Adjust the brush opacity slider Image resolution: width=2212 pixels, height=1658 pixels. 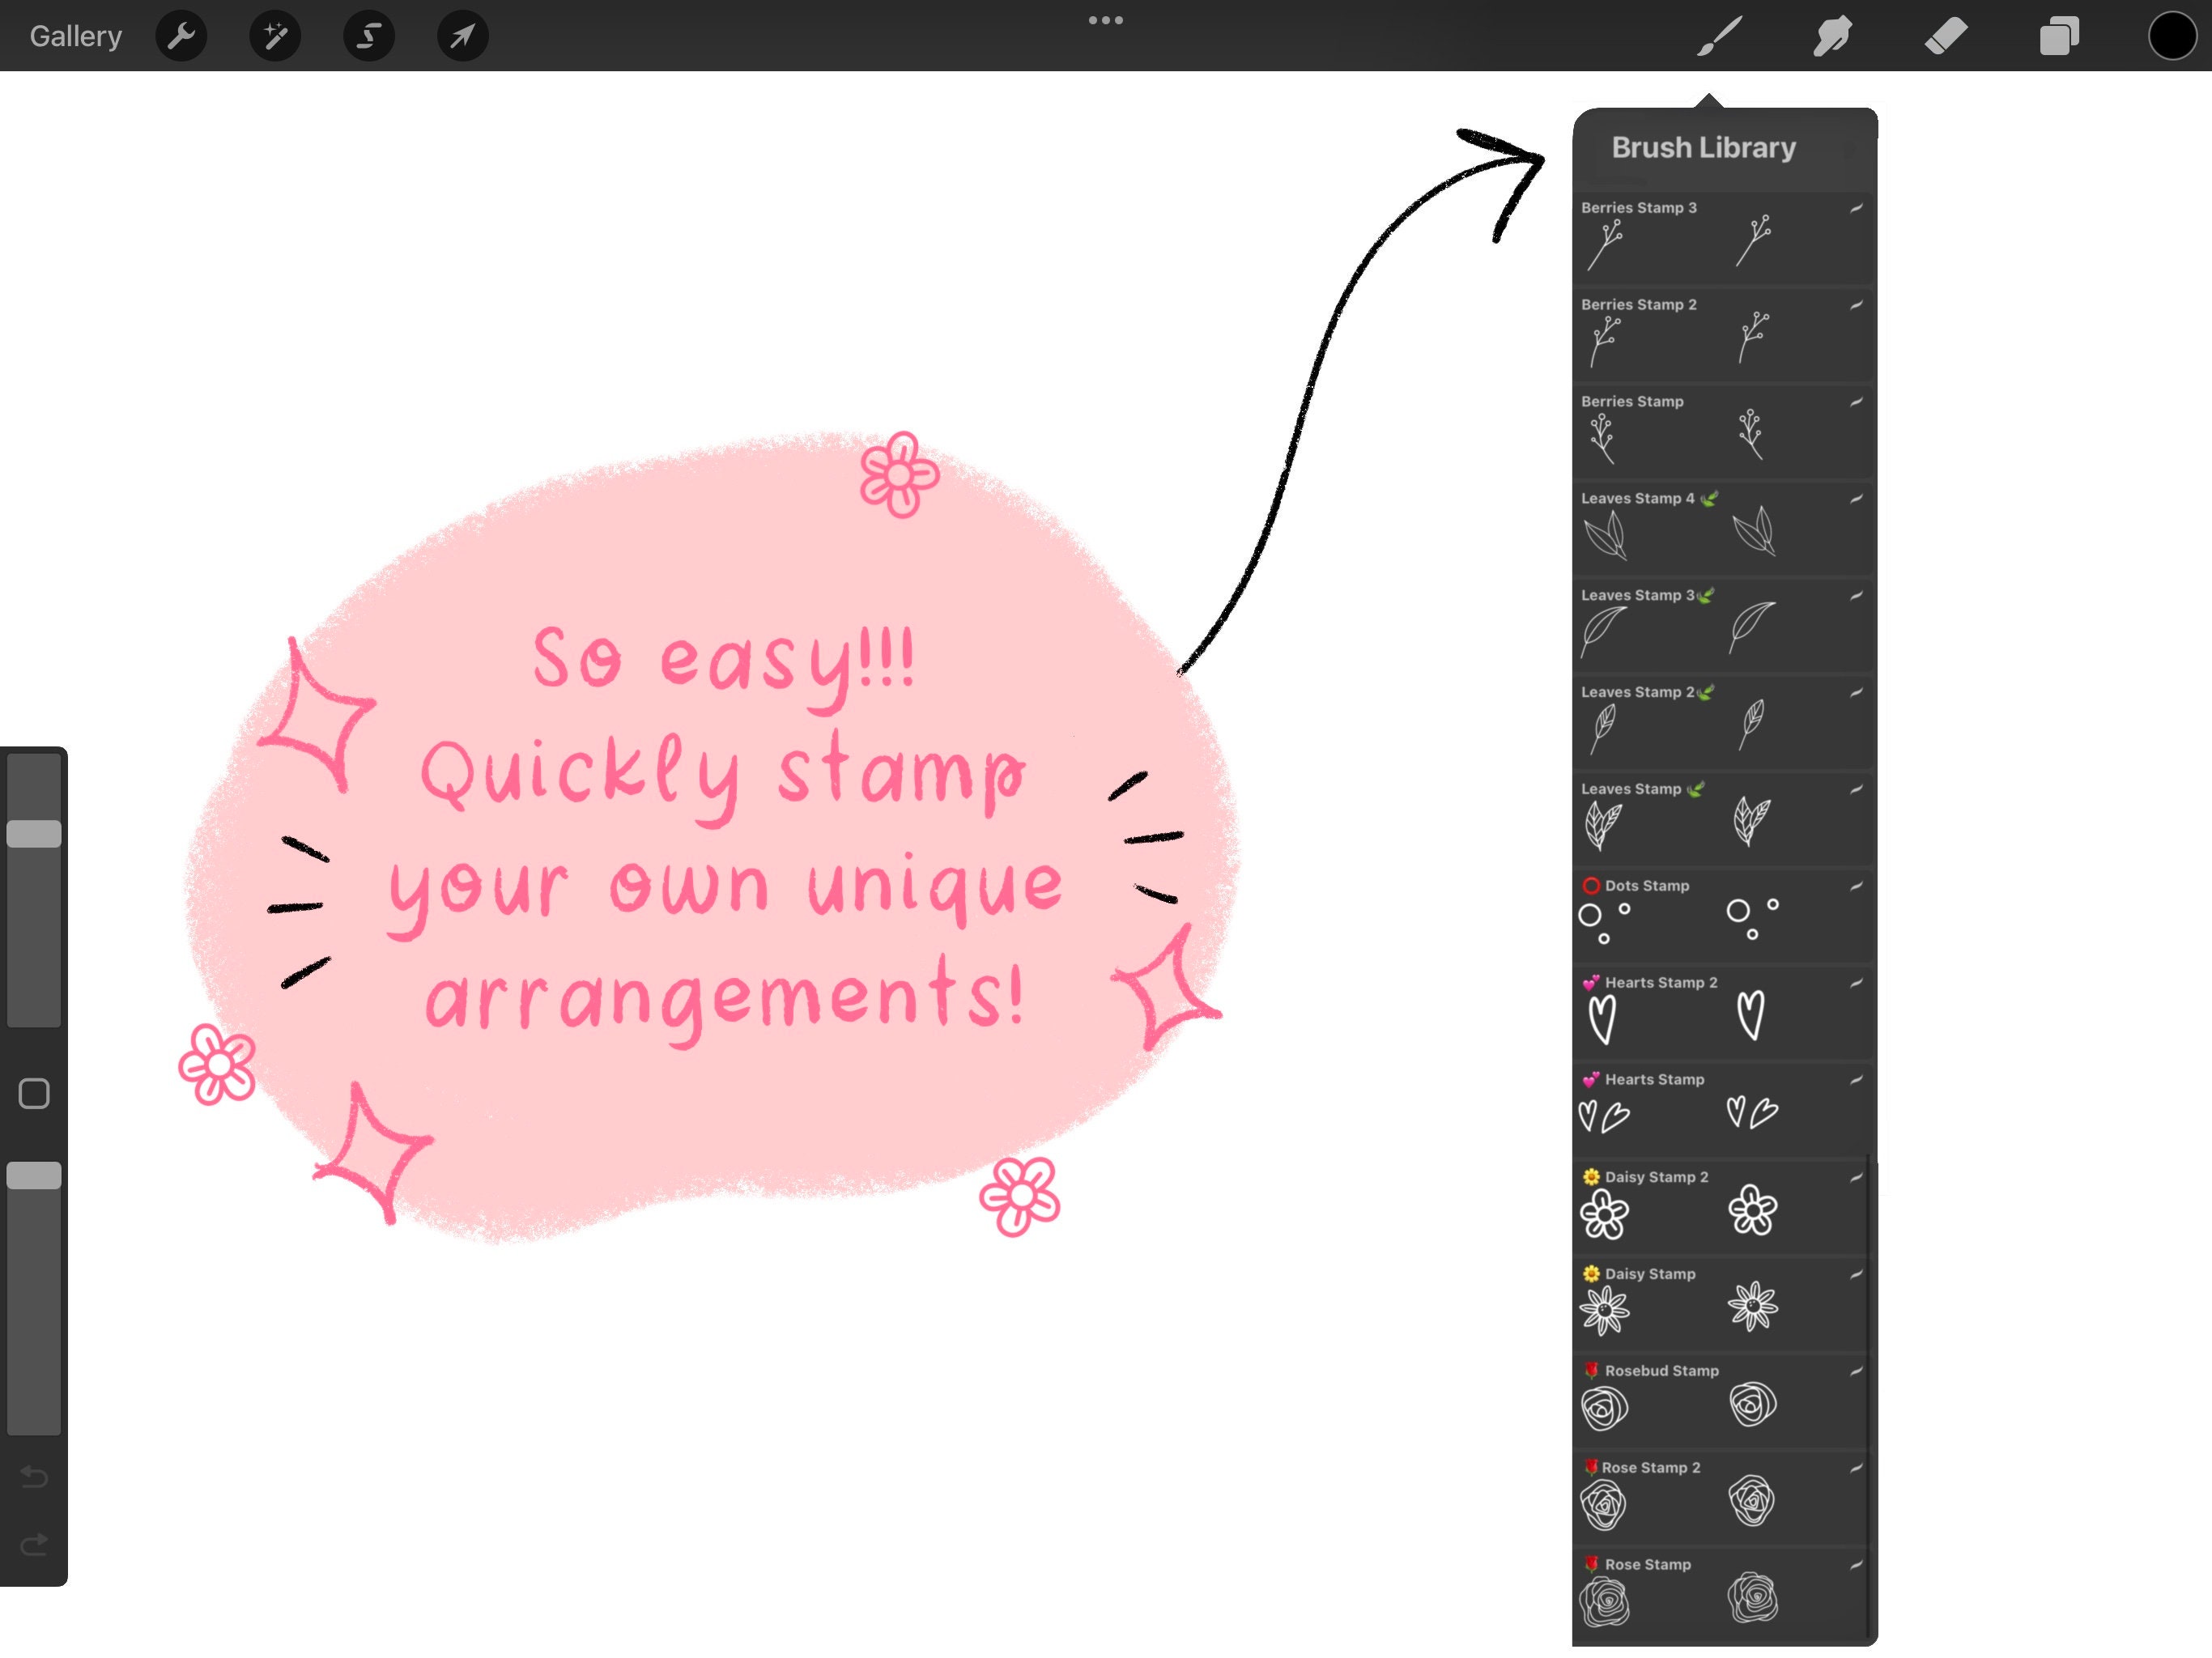[x=34, y=1175]
